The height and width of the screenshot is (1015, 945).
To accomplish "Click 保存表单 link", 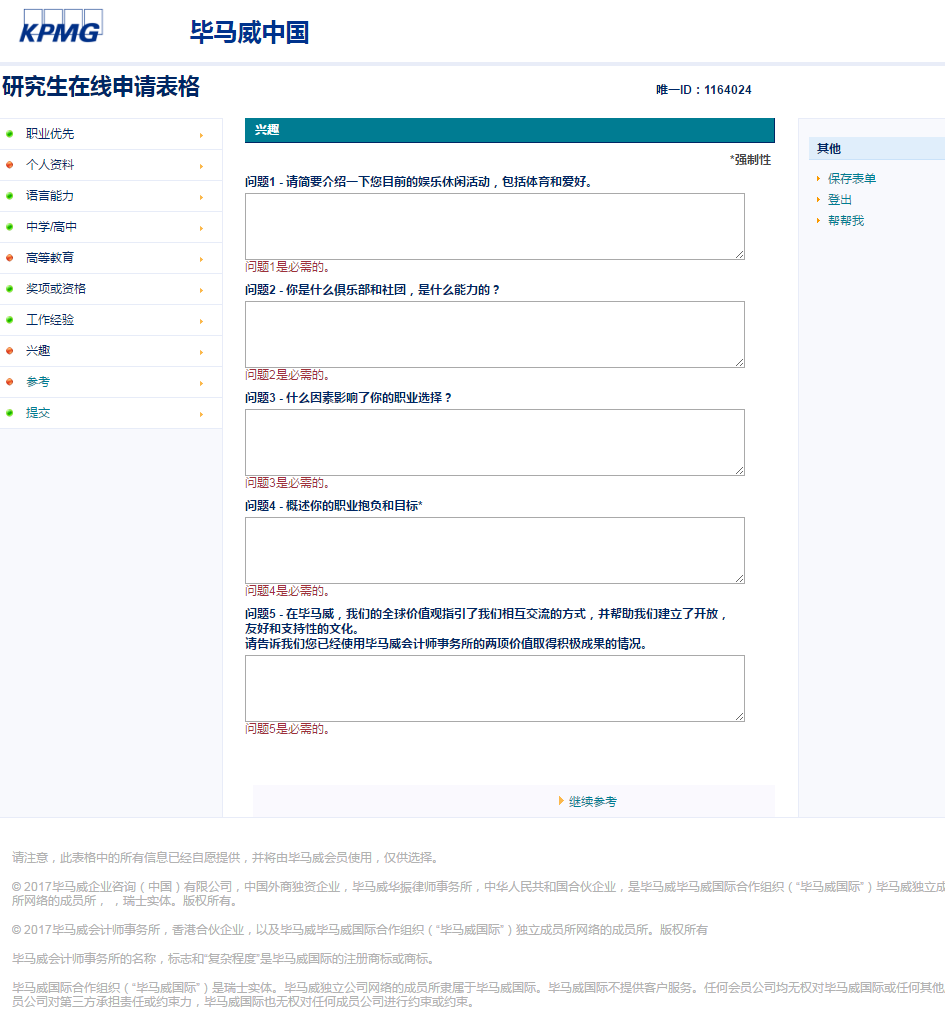I will tap(852, 179).
